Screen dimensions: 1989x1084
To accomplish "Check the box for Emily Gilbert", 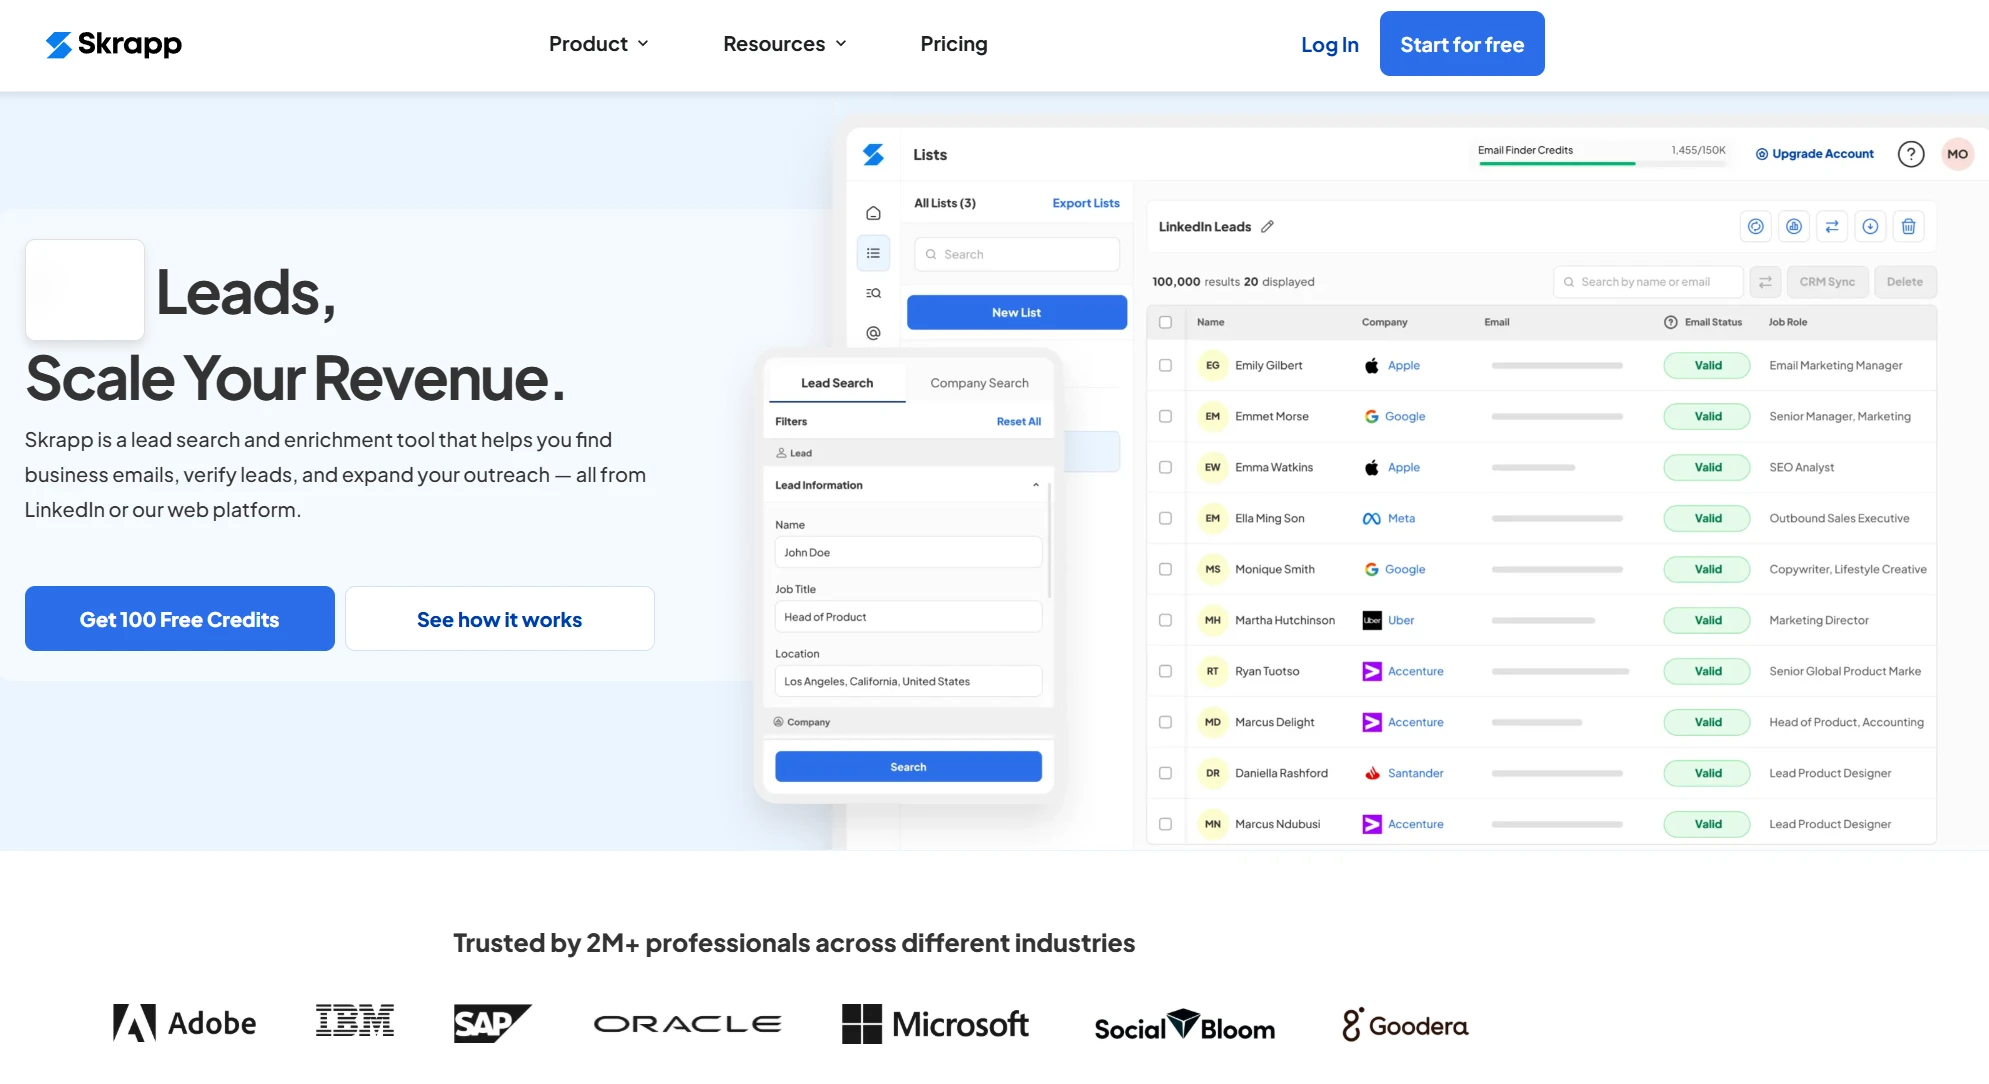I will click(x=1165, y=365).
